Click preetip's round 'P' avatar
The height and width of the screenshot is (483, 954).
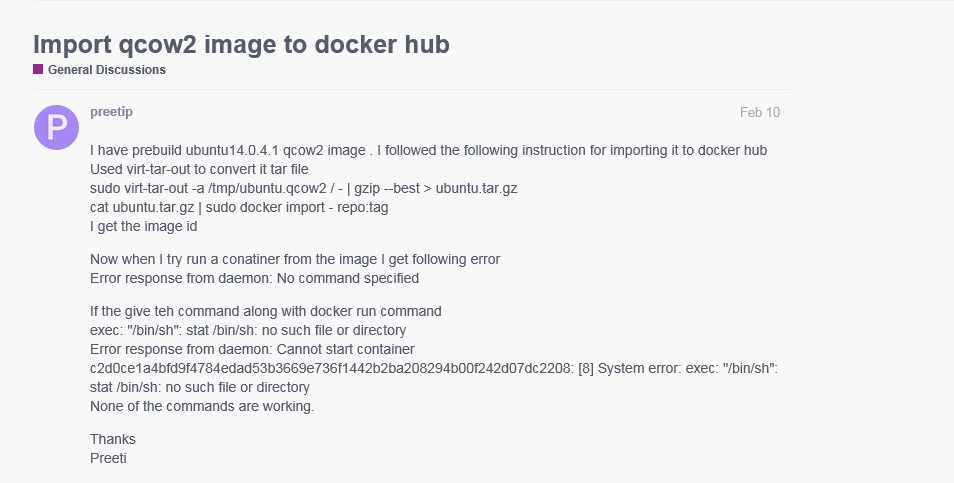tap(56, 126)
